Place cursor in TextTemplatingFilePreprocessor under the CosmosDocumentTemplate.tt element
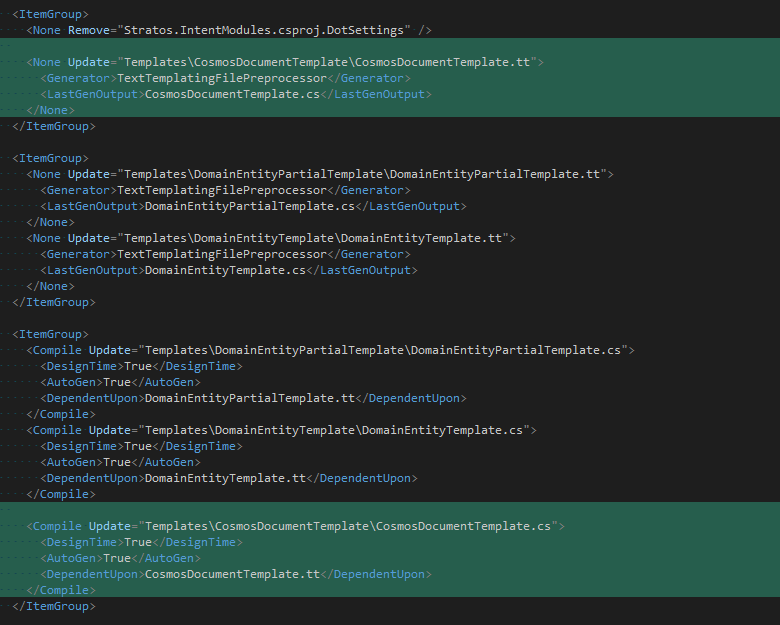780x625 pixels. [x=222, y=78]
